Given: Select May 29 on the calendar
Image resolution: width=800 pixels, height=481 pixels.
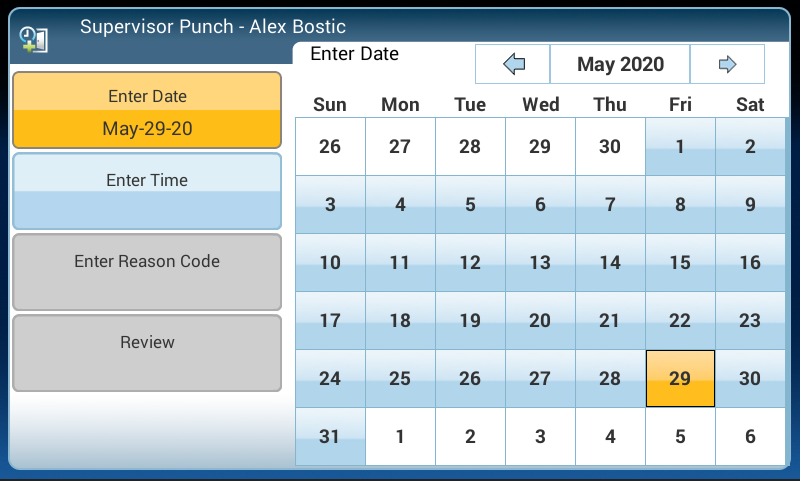Looking at the screenshot, I should (680, 379).
